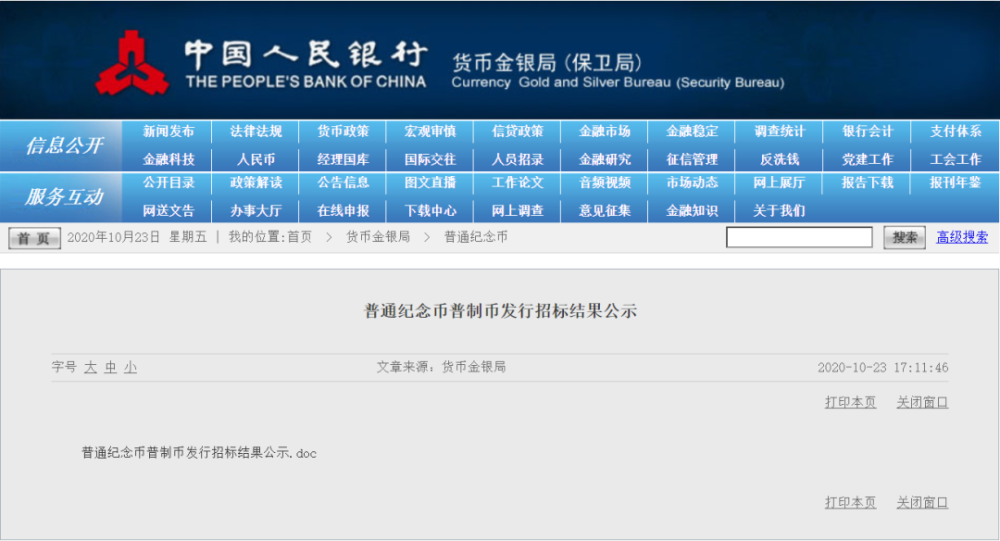Go to 关于我们 page
The image size is (1000, 541).
[779, 211]
